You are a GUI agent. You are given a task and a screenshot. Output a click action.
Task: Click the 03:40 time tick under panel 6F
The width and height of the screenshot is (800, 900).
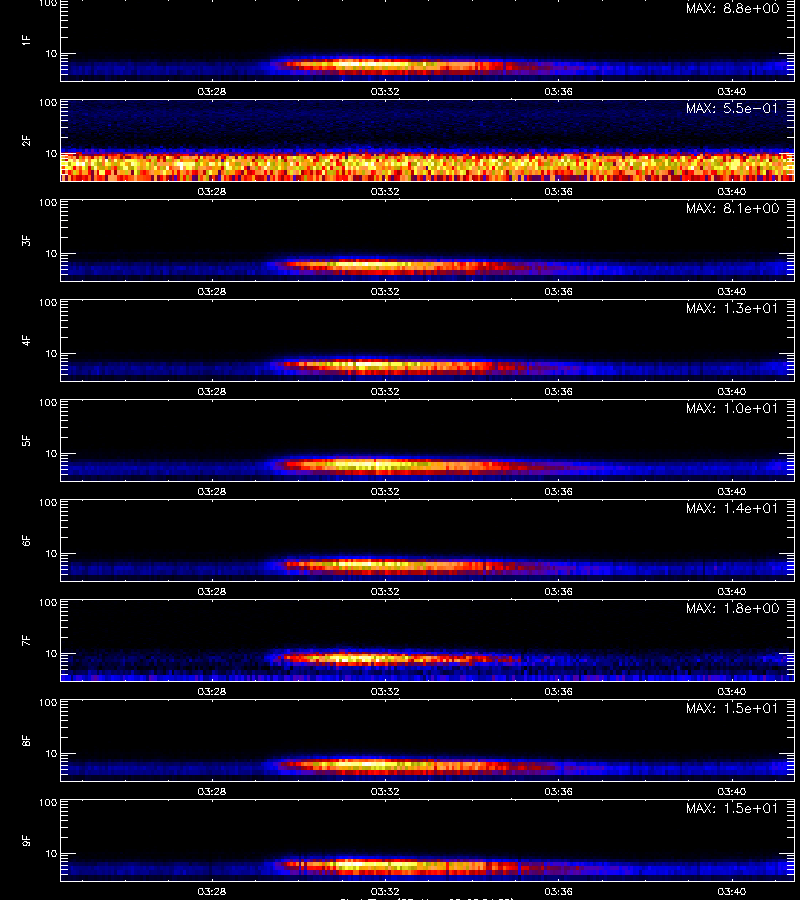tap(732, 591)
